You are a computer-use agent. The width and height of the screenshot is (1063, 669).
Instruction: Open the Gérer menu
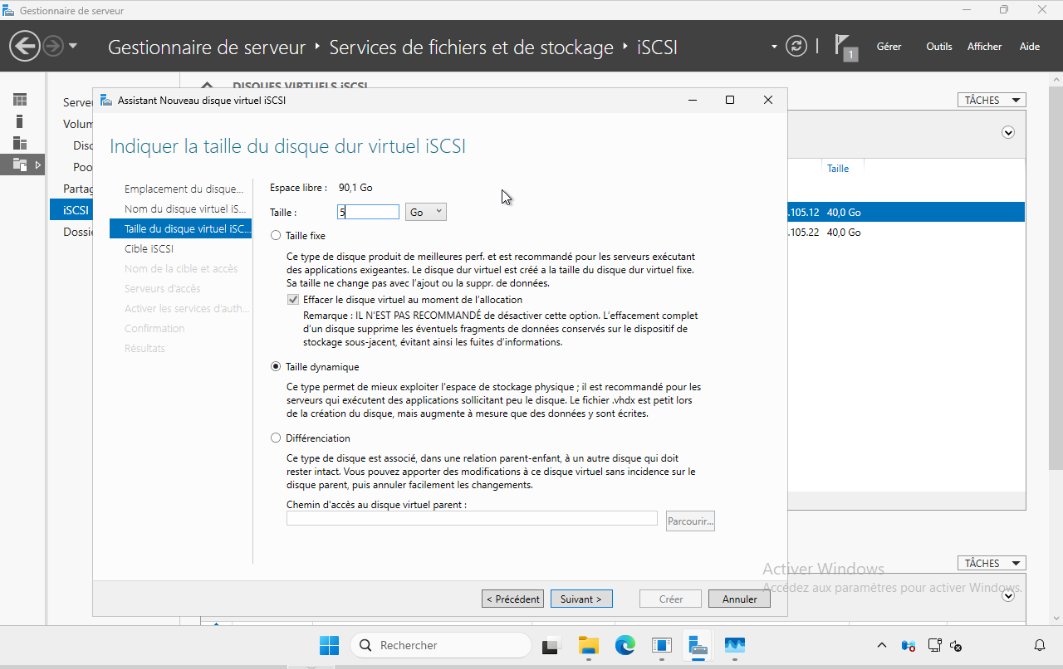point(889,47)
